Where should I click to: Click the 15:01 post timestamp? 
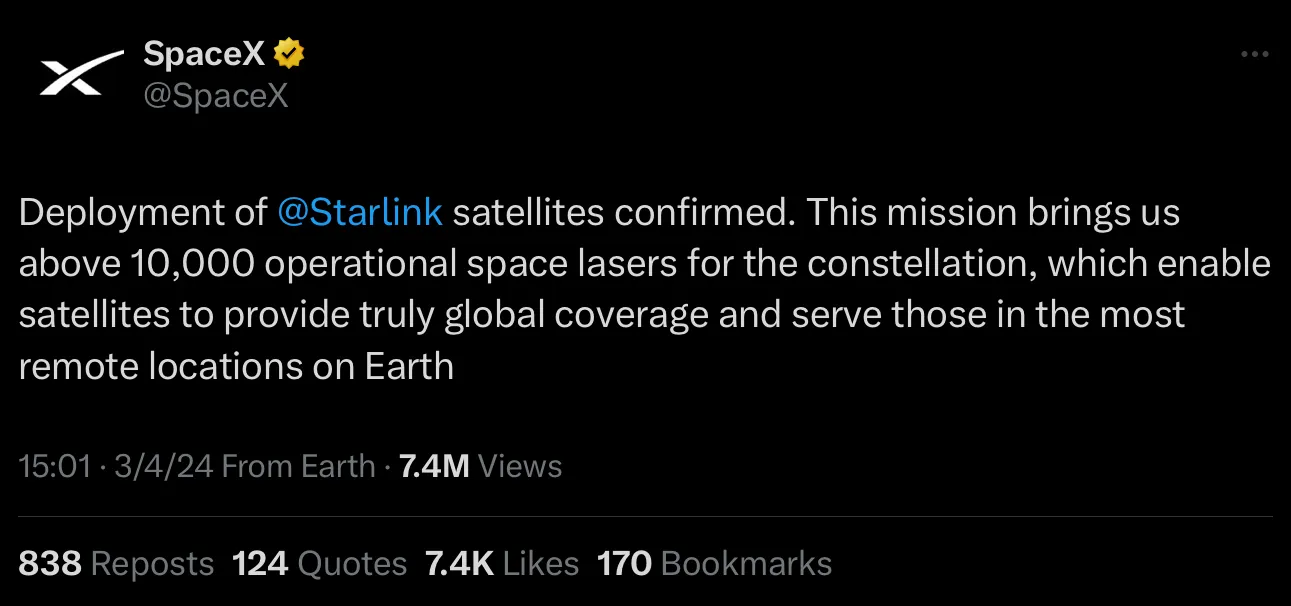pyautogui.click(x=55, y=466)
